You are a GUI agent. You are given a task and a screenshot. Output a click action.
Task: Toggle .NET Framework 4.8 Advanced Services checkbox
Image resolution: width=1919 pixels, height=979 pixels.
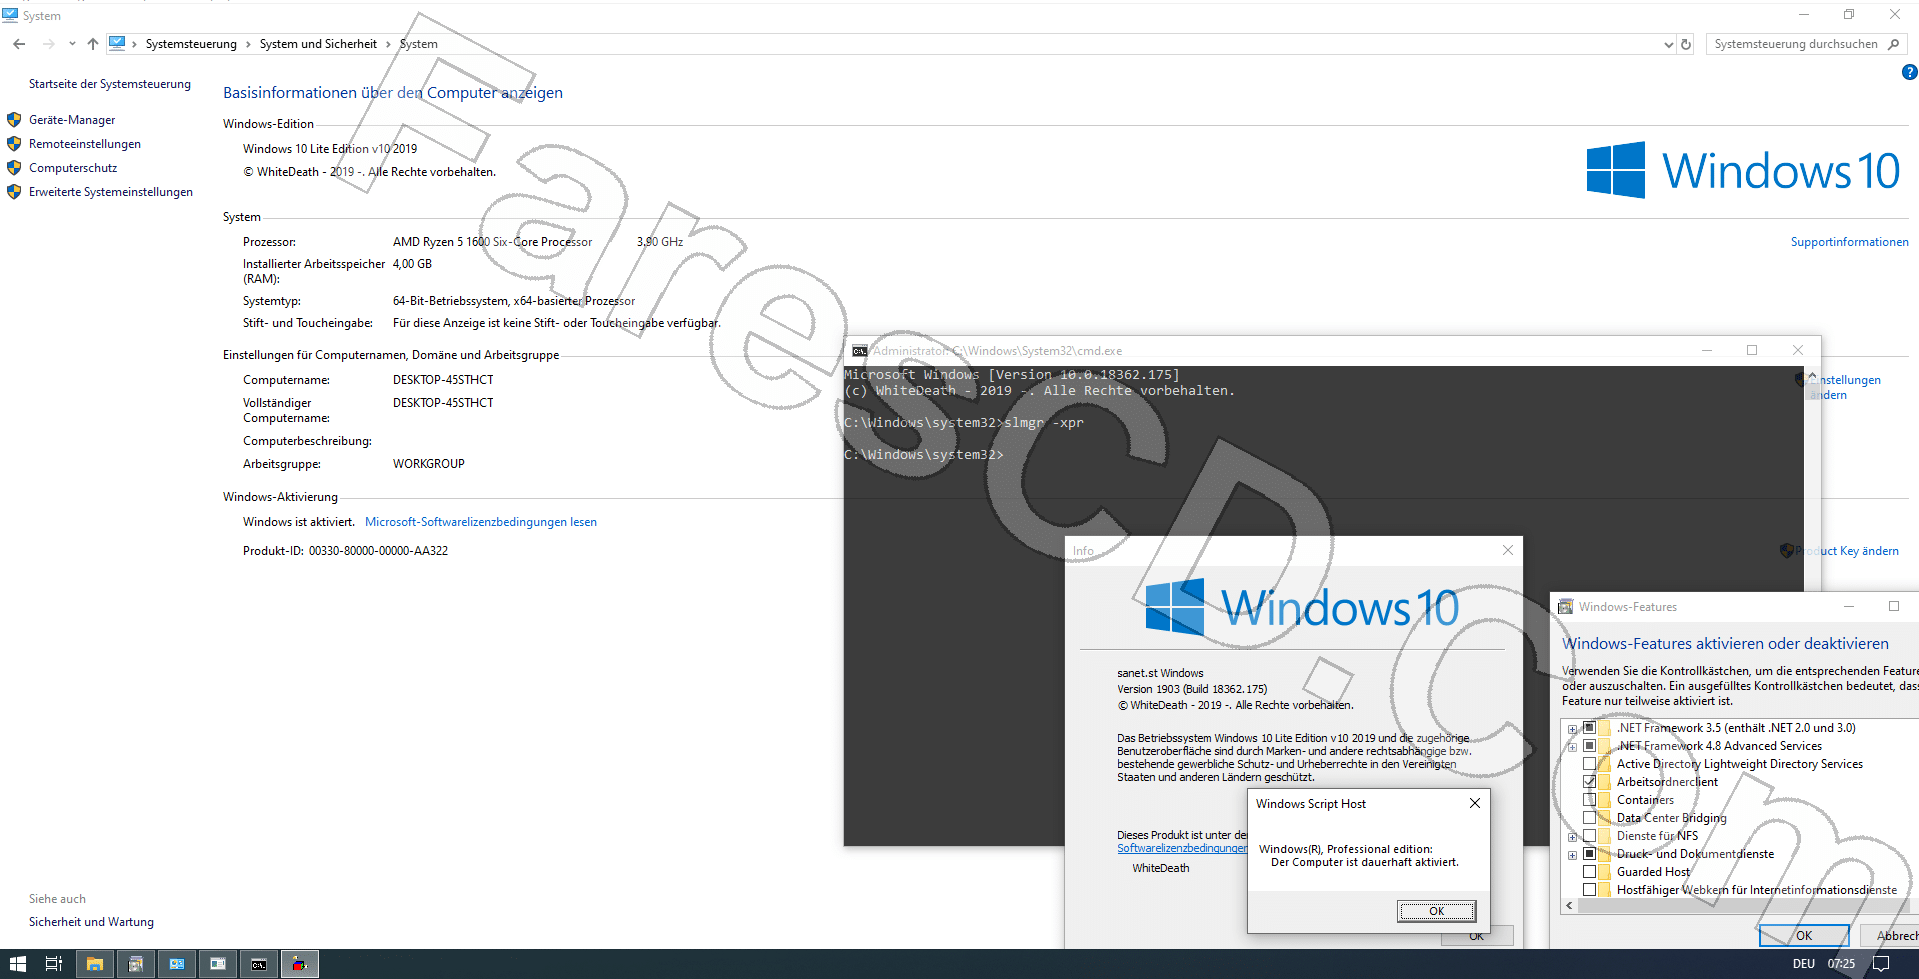pyautogui.click(x=1589, y=746)
